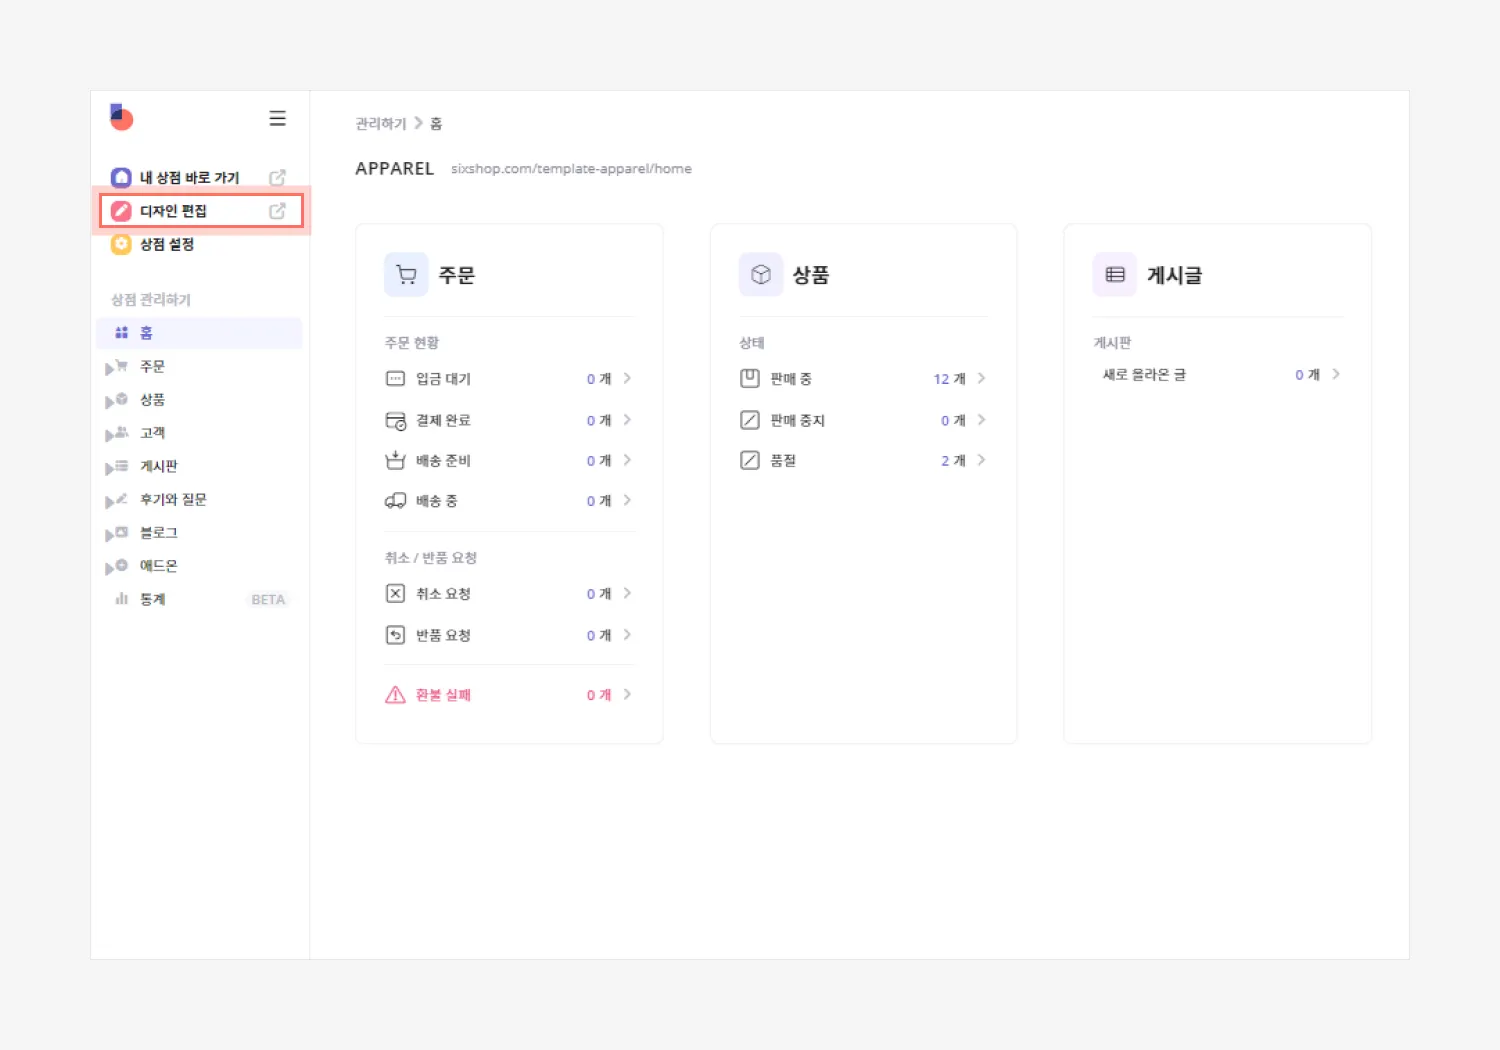Open the sixshop.com/template-apparel/home link
This screenshot has height=1050, width=1500.
coord(571,169)
